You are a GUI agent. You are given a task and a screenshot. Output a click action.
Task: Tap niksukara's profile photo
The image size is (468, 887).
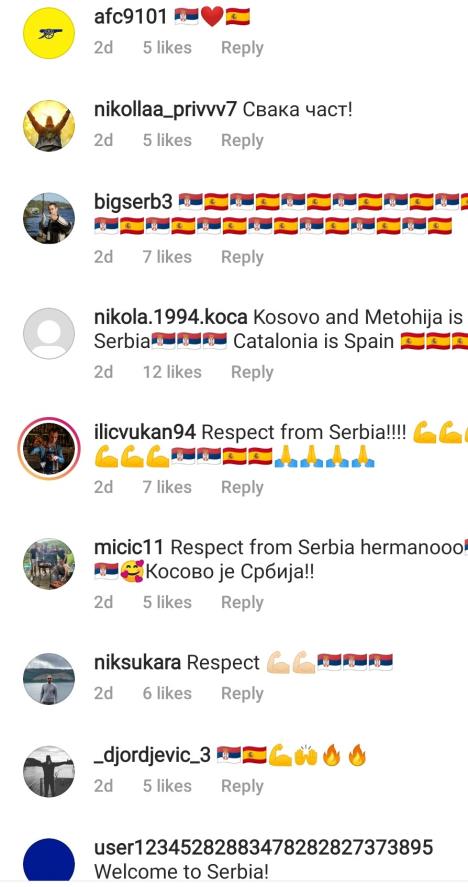tap(49, 679)
